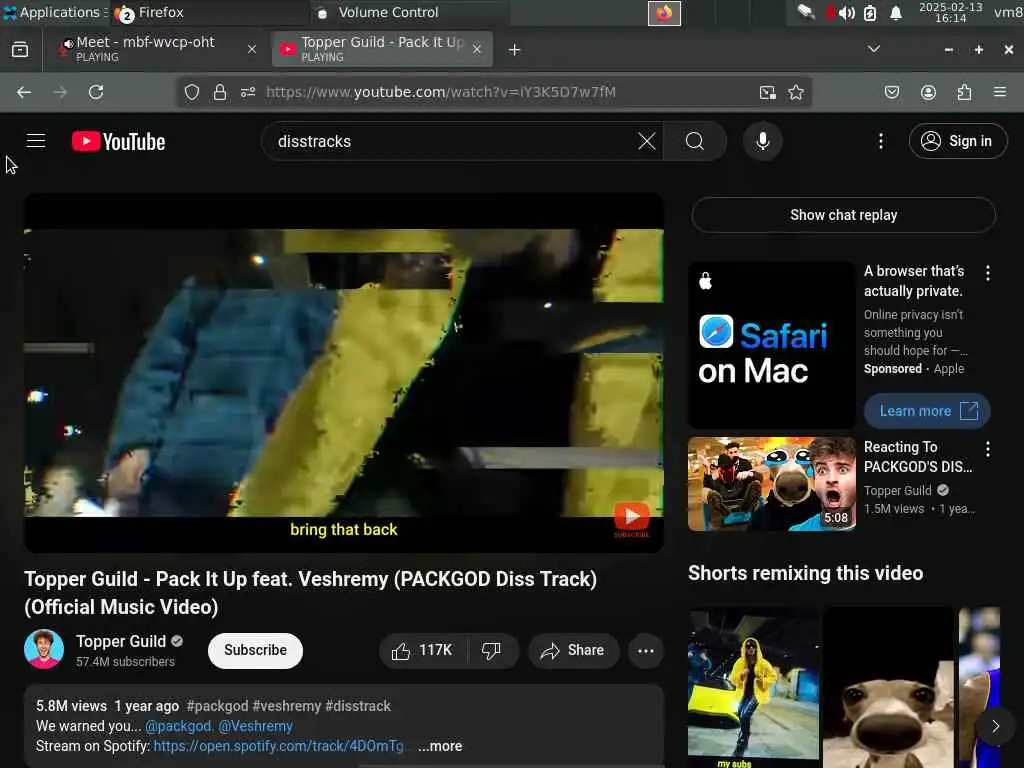Switch to Meet - mbf-wvcp-oht tab
1024x768 pixels.
click(157, 49)
